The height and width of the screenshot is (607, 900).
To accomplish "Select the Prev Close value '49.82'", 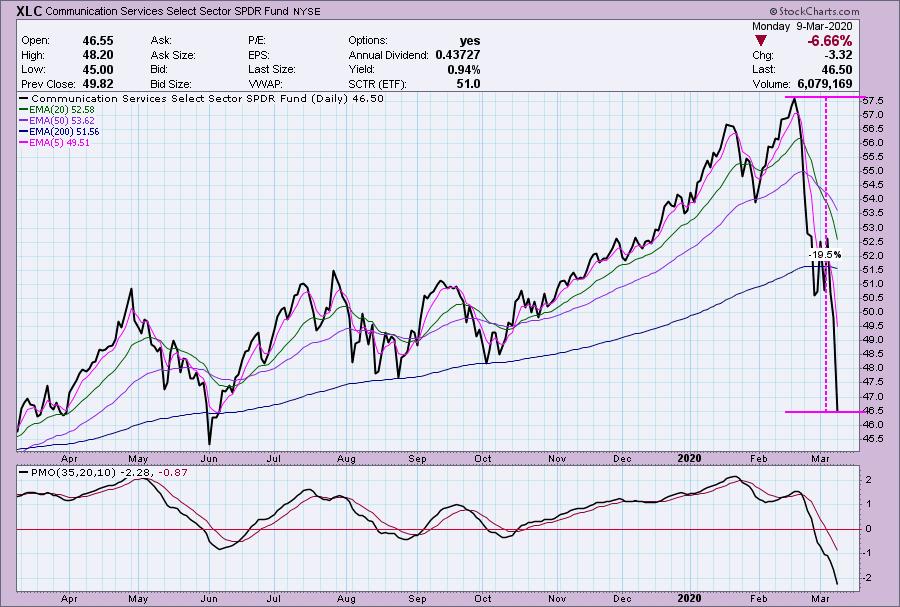I will 98,84.
